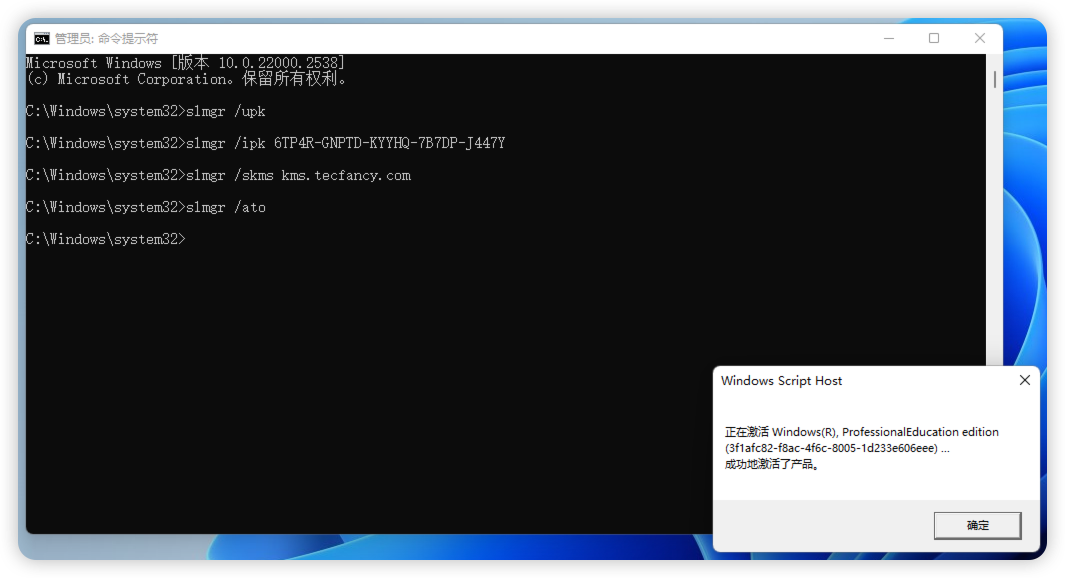Screen dimensions: 1065x578
Task: Click the last empty C:\Windows\system32> prompt
Action: point(105,239)
